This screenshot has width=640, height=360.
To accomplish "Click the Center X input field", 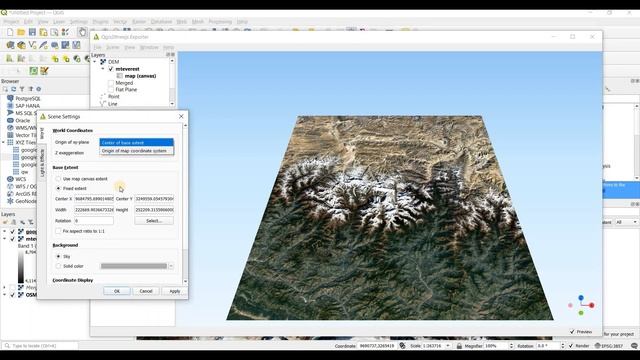I will (94, 199).
